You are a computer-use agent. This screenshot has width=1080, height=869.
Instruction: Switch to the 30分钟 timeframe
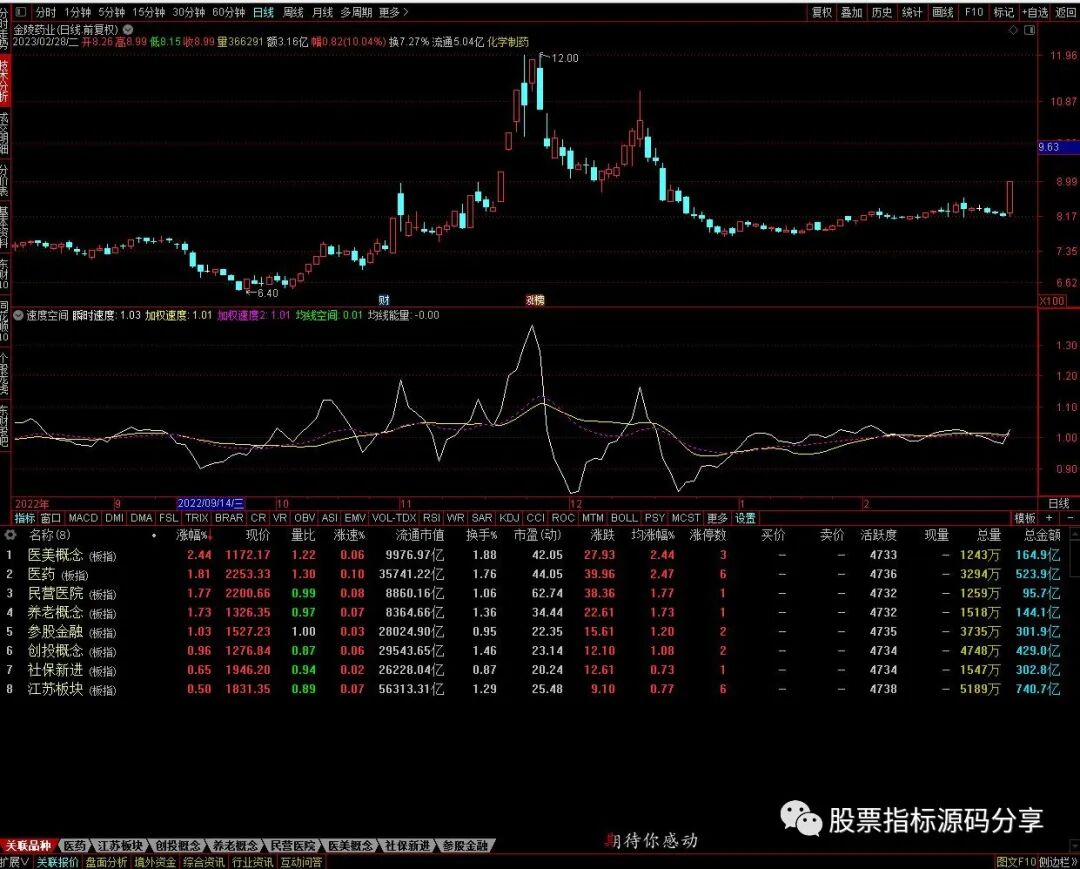(x=188, y=12)
